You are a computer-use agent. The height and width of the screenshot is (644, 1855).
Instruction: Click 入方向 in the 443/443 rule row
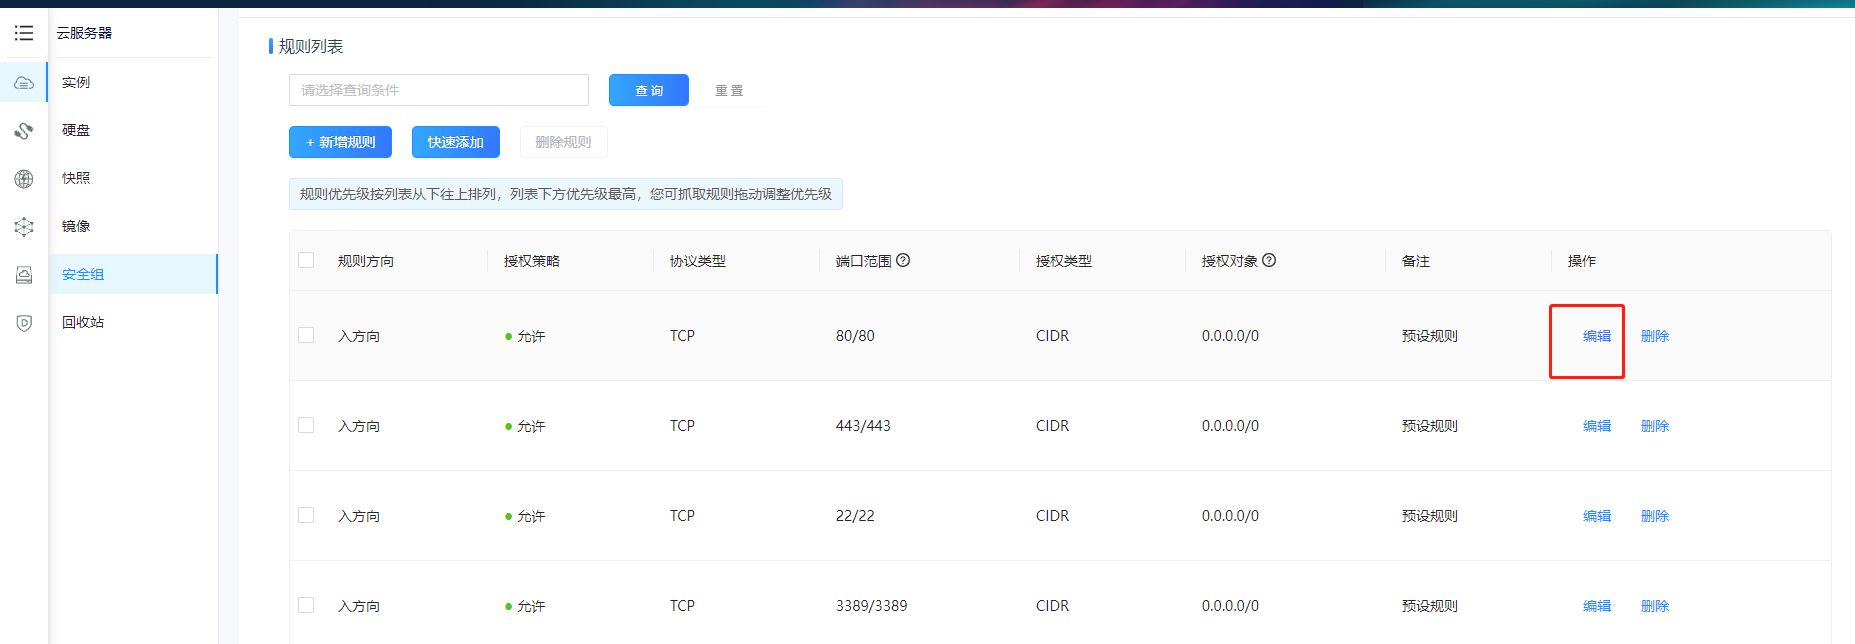tap(359, 426)
